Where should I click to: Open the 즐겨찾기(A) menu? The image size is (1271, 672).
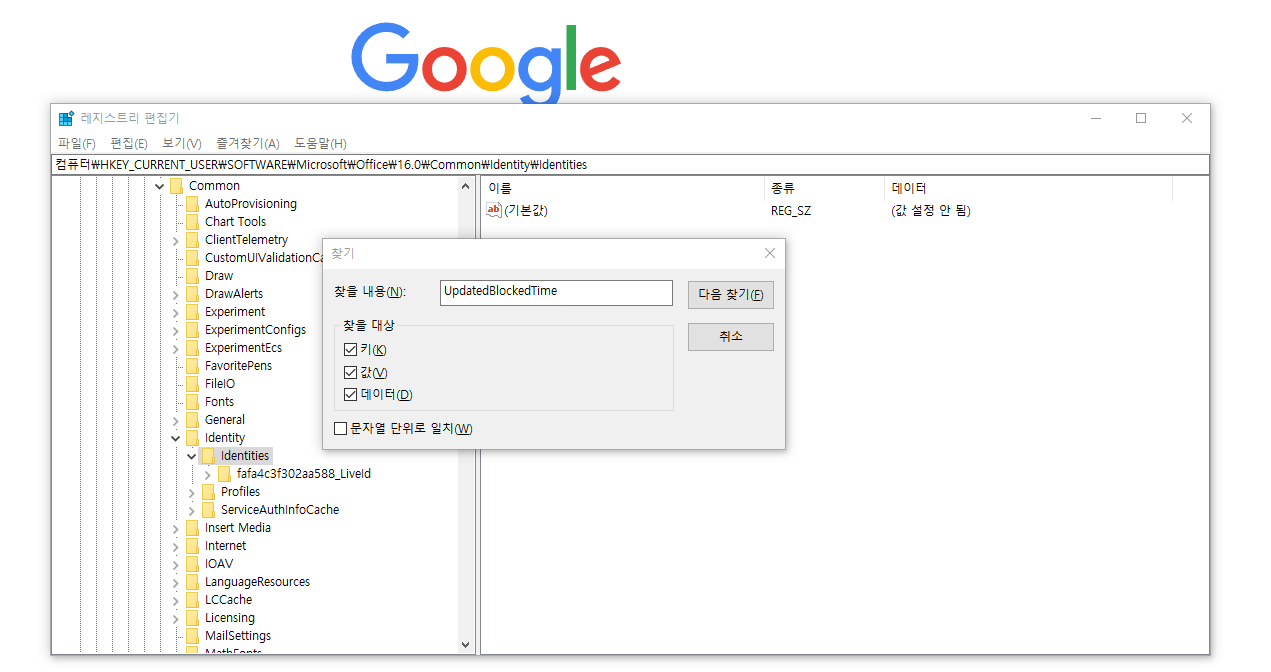tap(248, 144)
